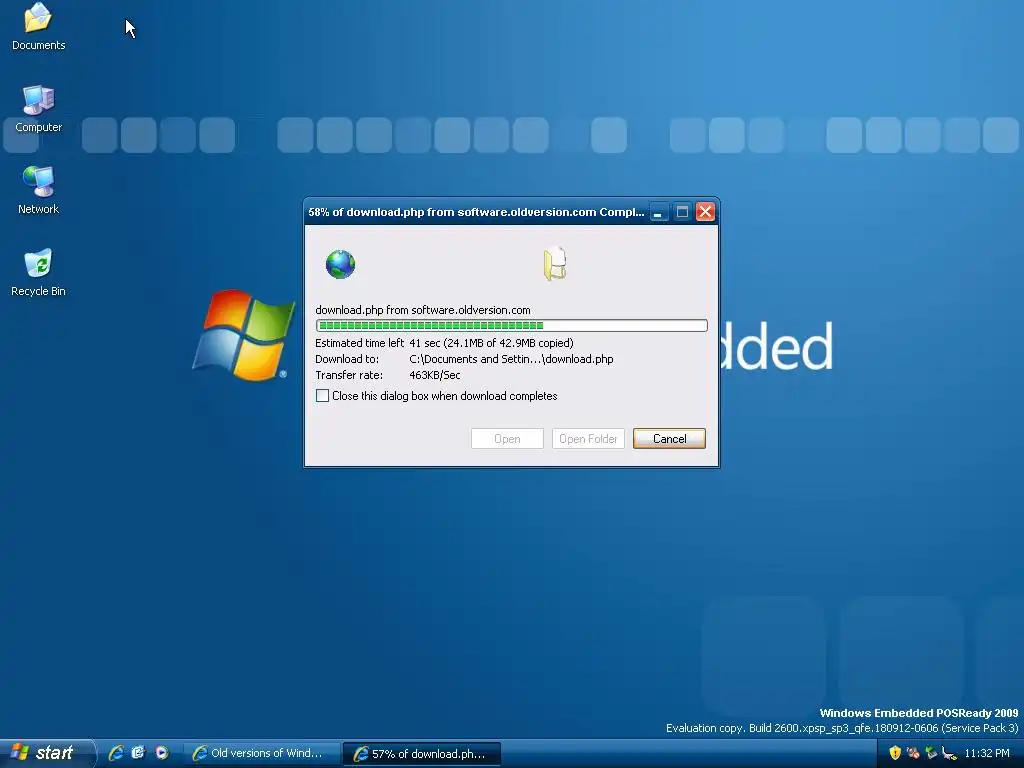1024x768 pixels.
Task: Select the Recycle Bin icon
Action: pos(38,272)
